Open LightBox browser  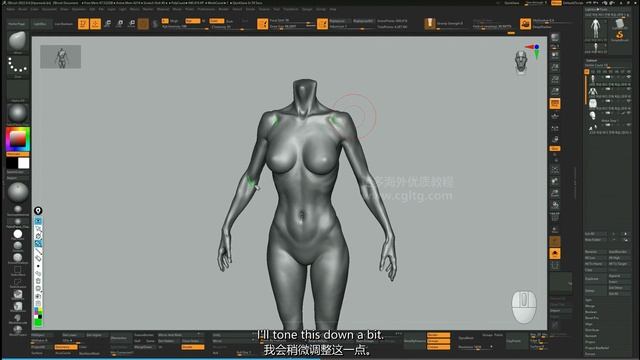[40, 24]
